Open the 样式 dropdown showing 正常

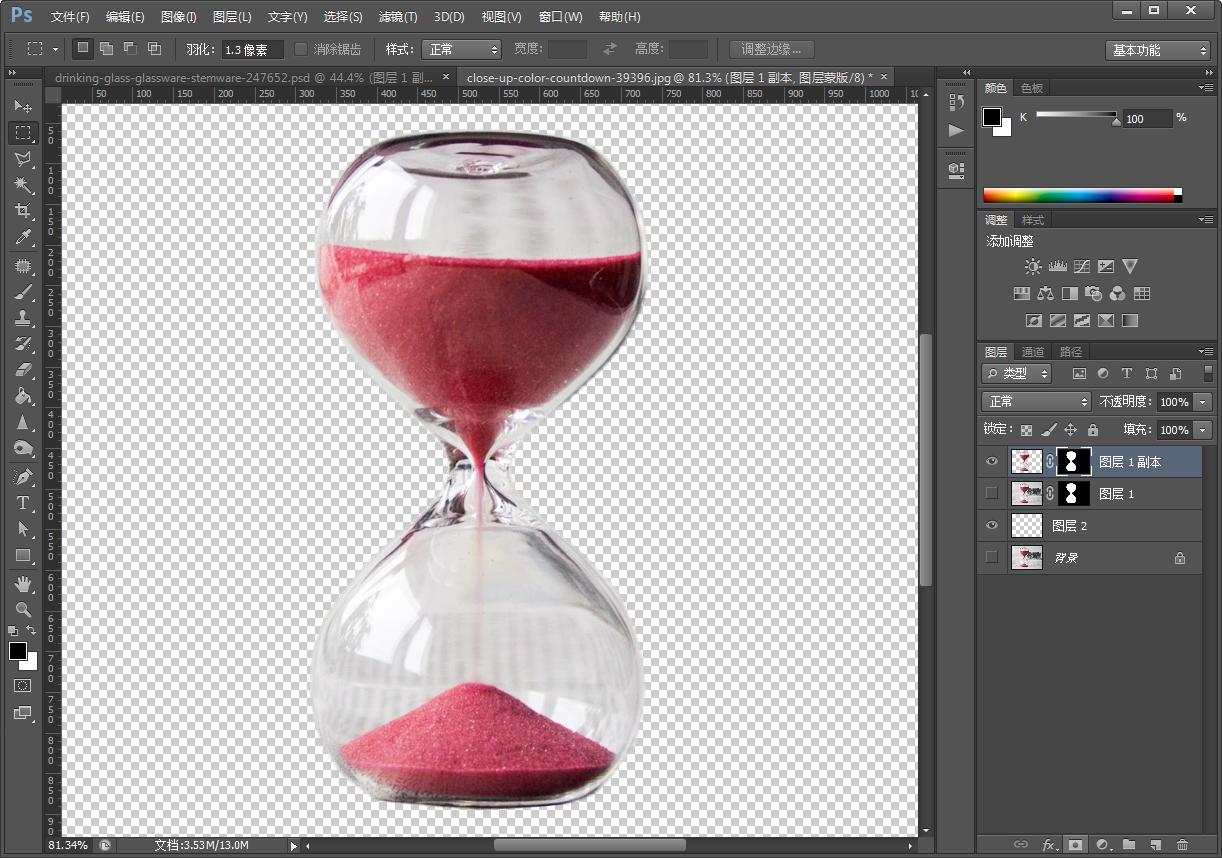pyautogui.click(x=461, y=49)
